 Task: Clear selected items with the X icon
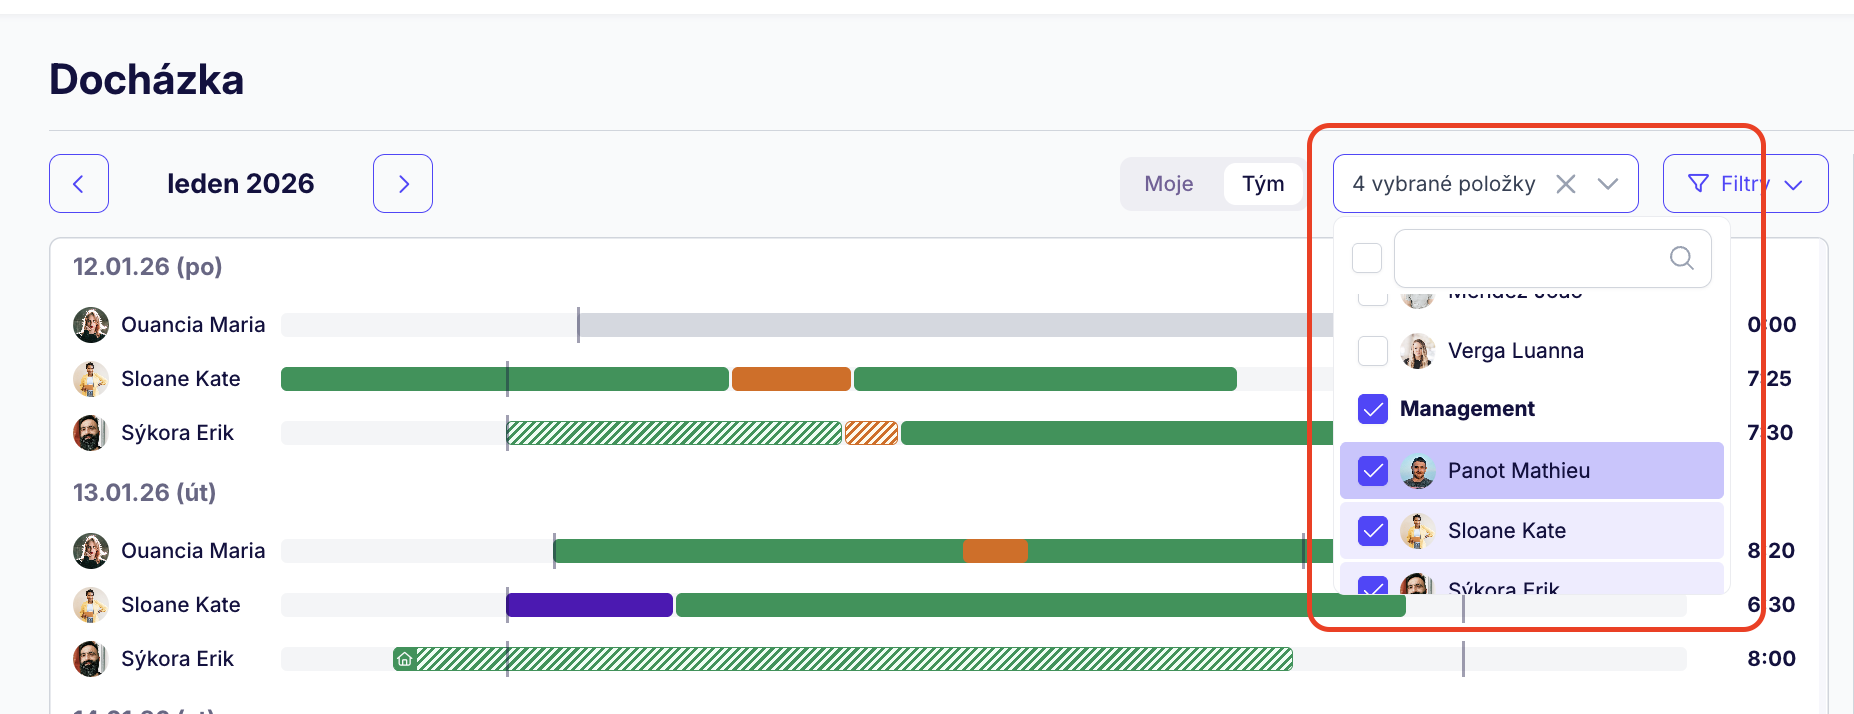1565,184
